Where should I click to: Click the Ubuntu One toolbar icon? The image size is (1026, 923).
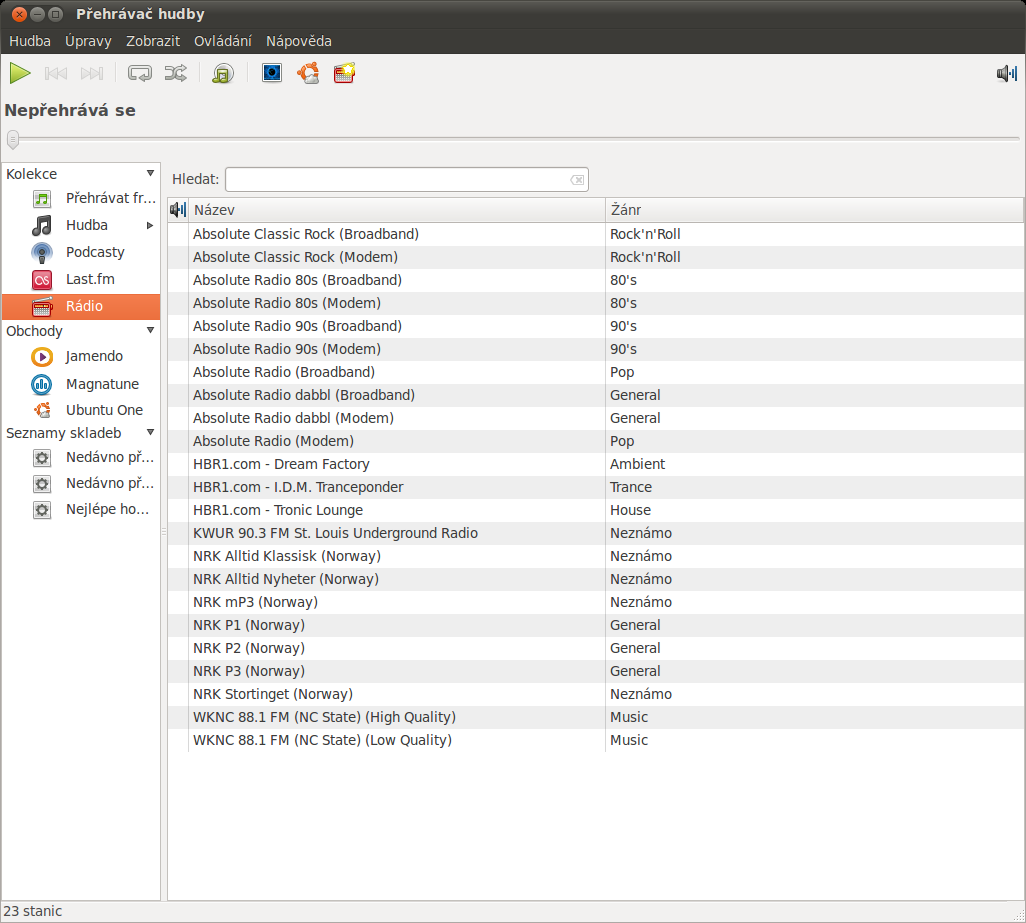[x=308, y=73]
